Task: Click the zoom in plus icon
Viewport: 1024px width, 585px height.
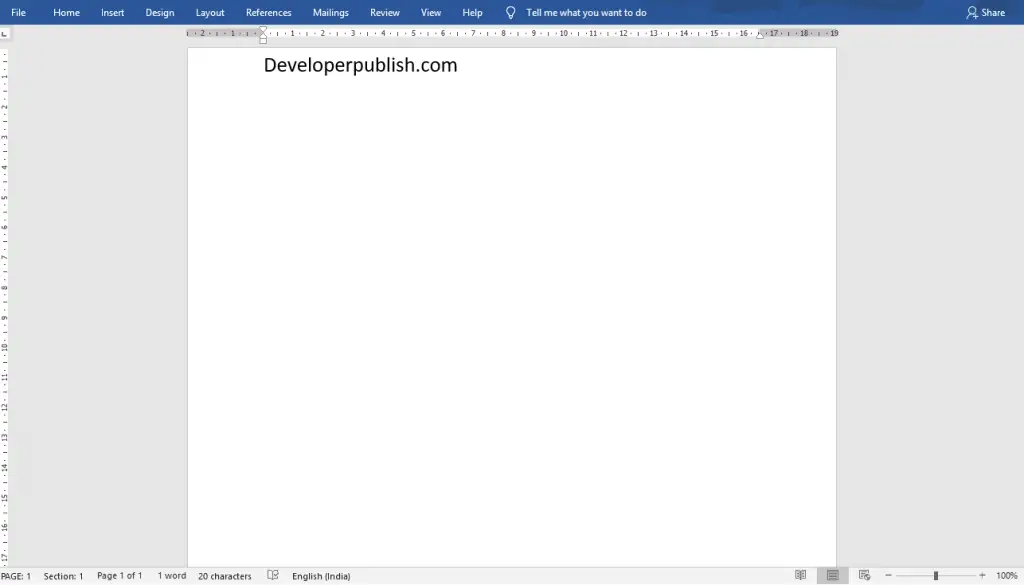Action: (982, 575)
